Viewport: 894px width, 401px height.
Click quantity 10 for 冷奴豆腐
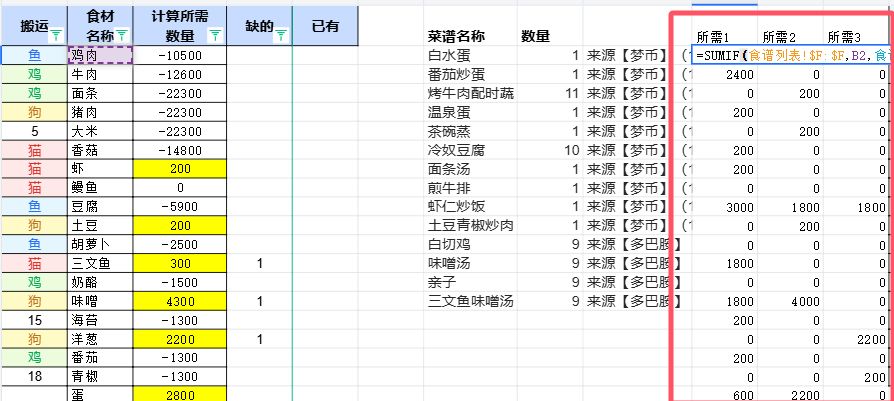click(x=550, y=149)
